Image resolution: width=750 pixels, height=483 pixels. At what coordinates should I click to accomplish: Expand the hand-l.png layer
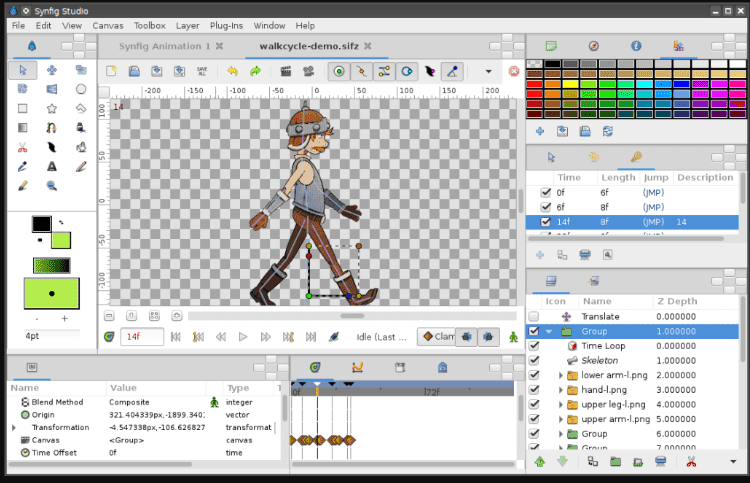[x=561, y=390]
